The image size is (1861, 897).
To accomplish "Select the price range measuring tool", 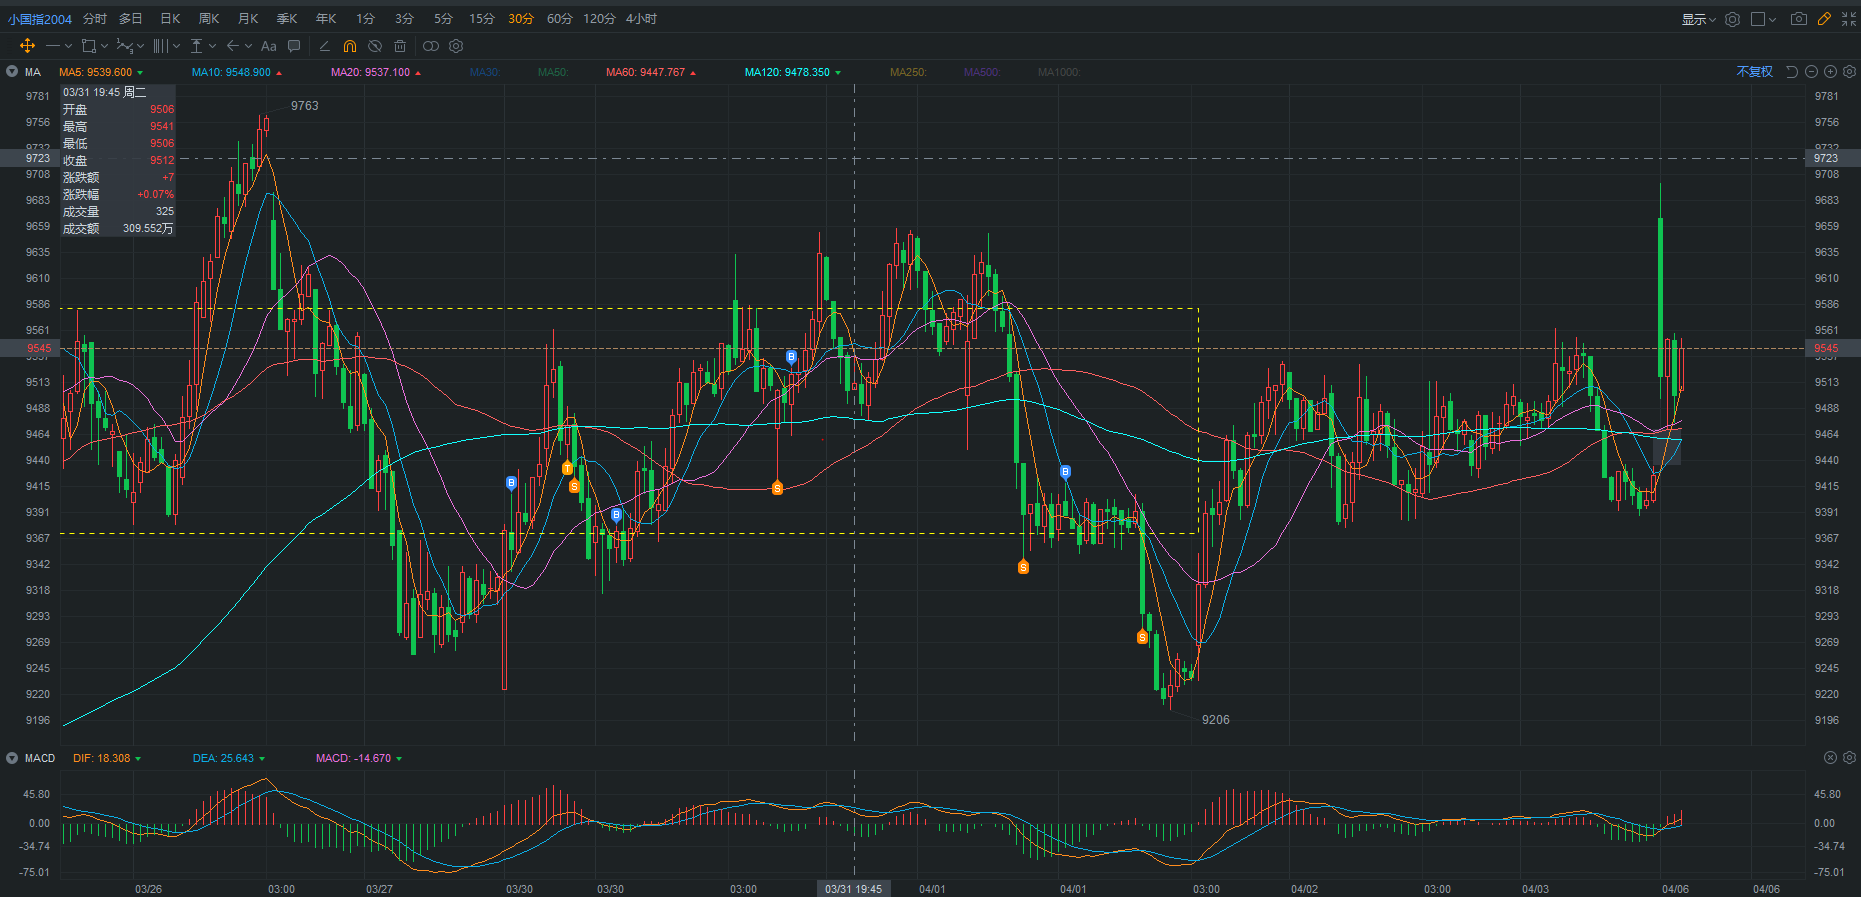I will 197,46.
